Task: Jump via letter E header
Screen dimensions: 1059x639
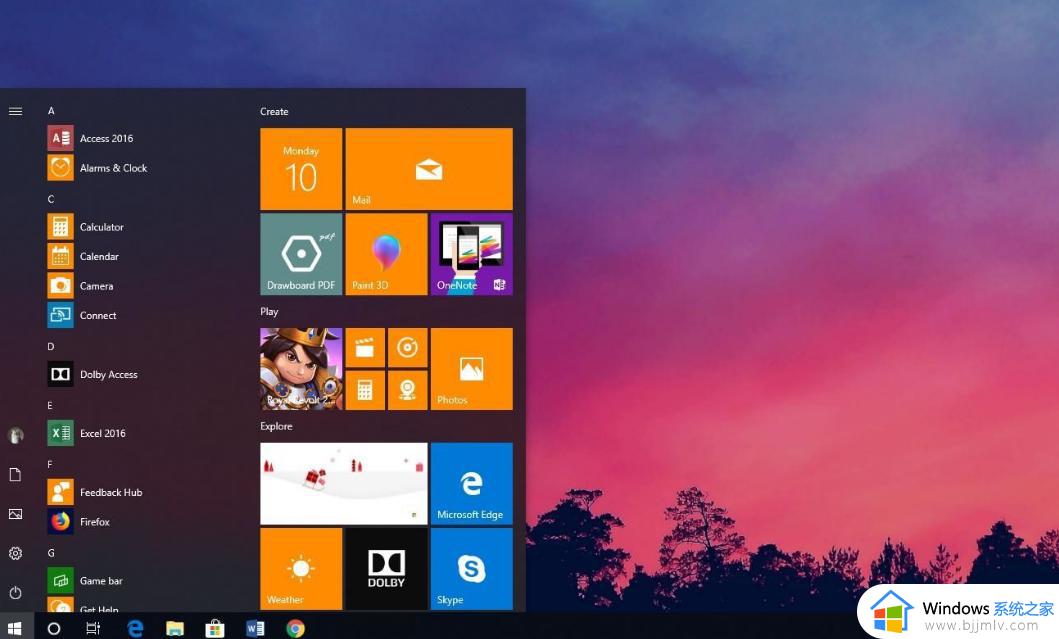Action: pyautogui.click(x=50, y=405)
